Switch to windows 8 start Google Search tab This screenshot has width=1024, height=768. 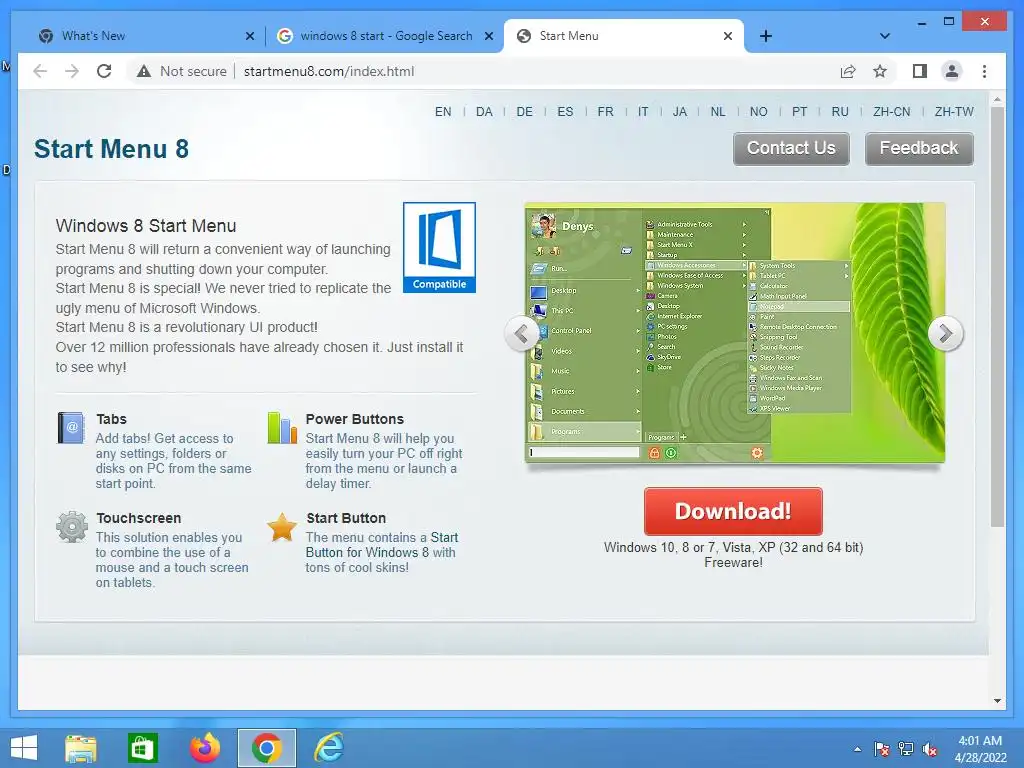pyautogui.click(x=385, y=36)
